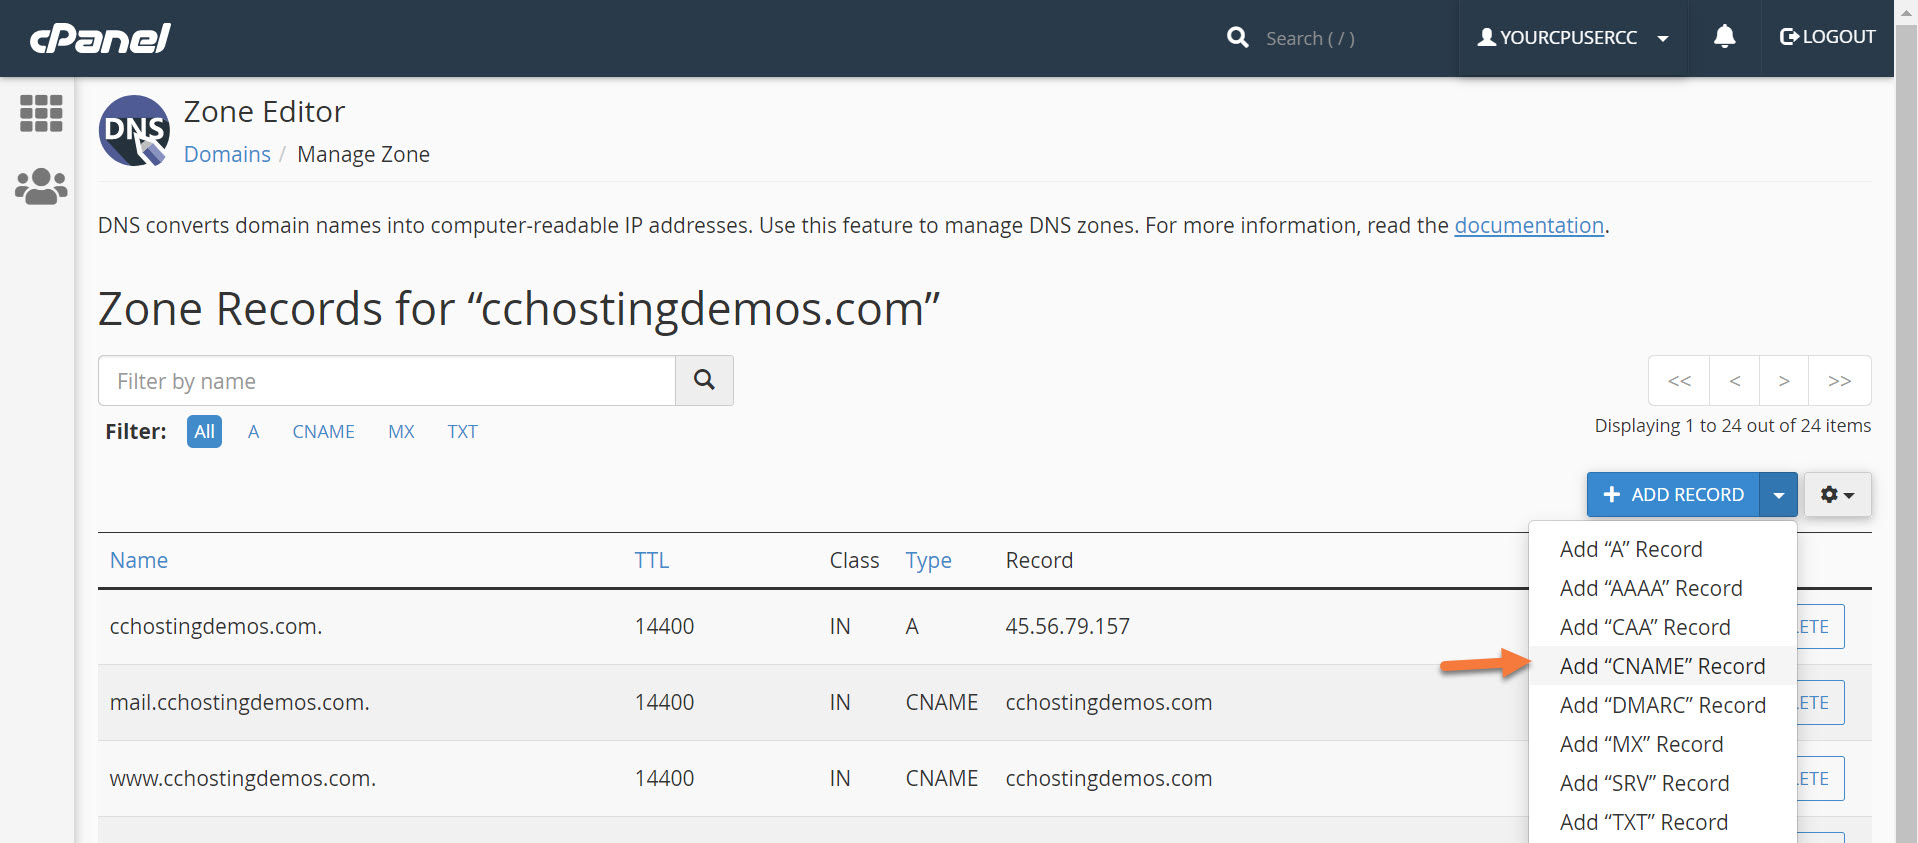1918x843 pixels.
Task: Open the notifications bell
Action: (x=1724, y=37)
